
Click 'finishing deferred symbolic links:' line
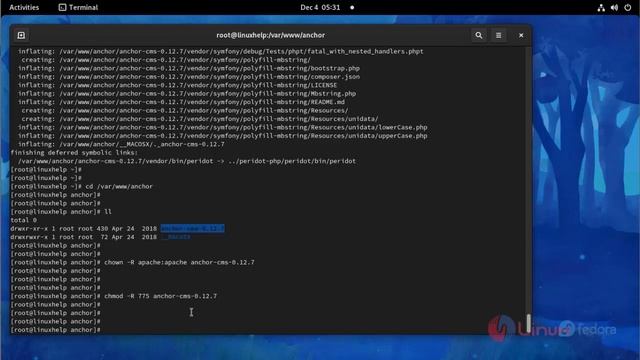(x=74, y=153)
